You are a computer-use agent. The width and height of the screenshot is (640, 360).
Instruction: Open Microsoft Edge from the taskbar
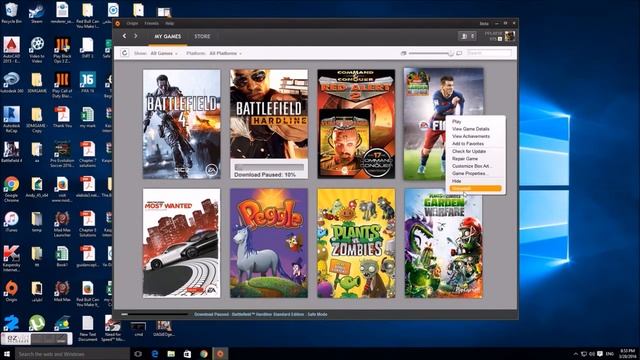[155, 354]
